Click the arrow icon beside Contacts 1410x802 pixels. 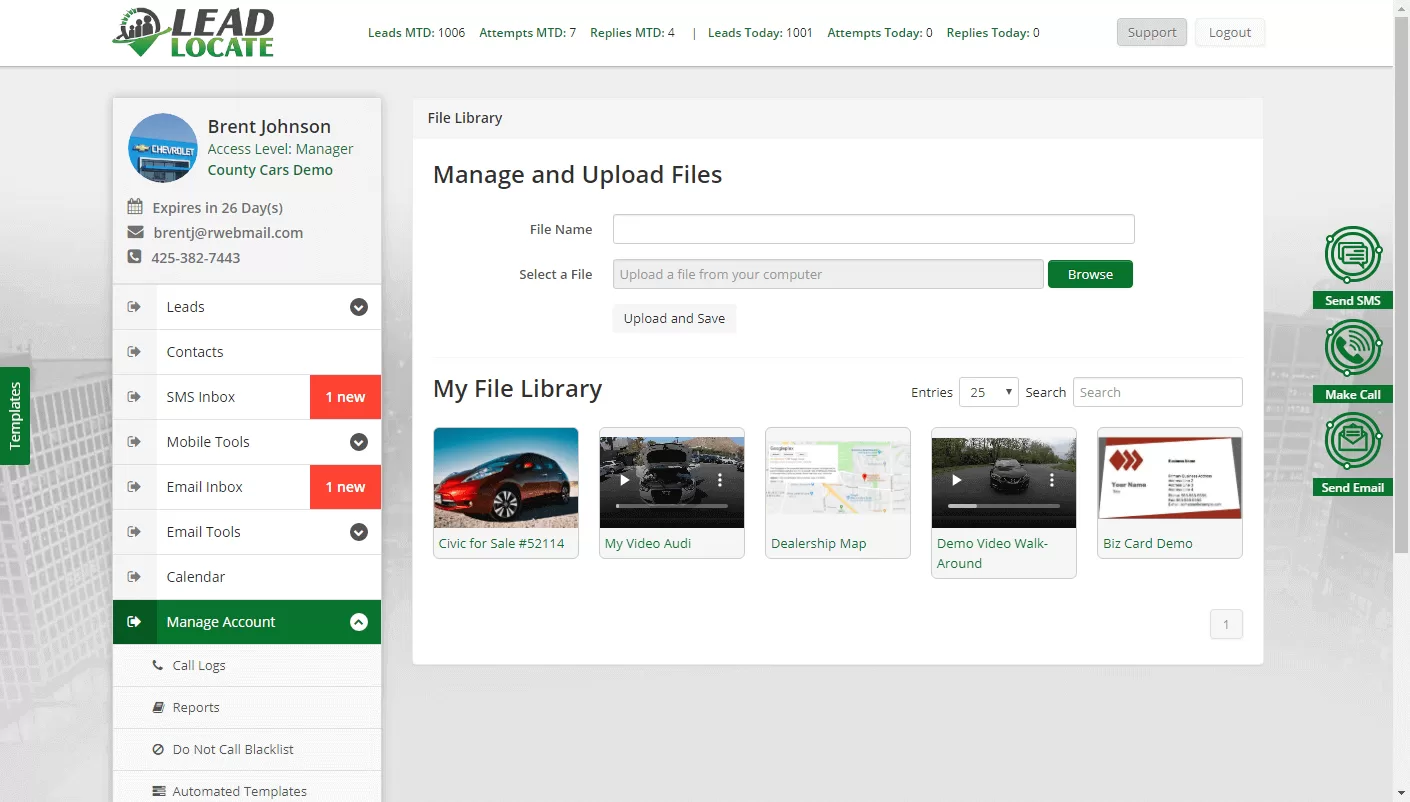134,352
